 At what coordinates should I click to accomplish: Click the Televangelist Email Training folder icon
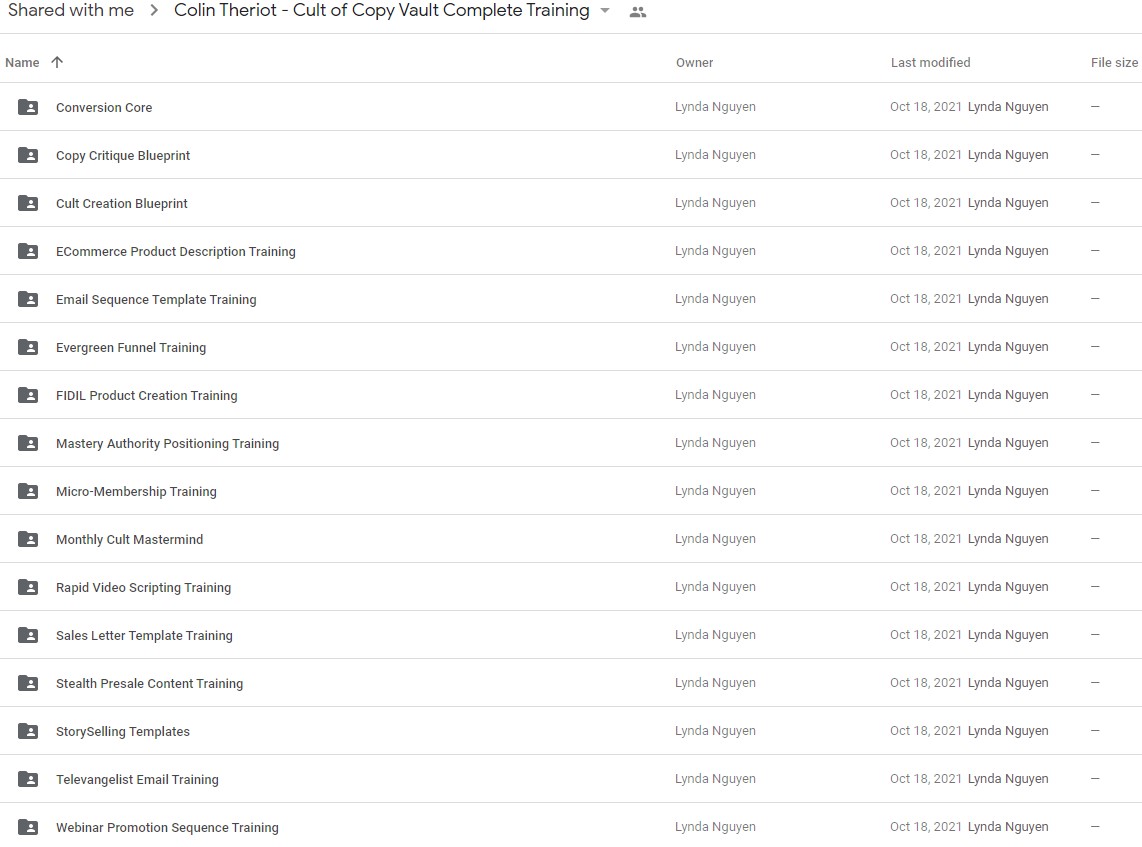pyautogui.click(x=28, y=780)
